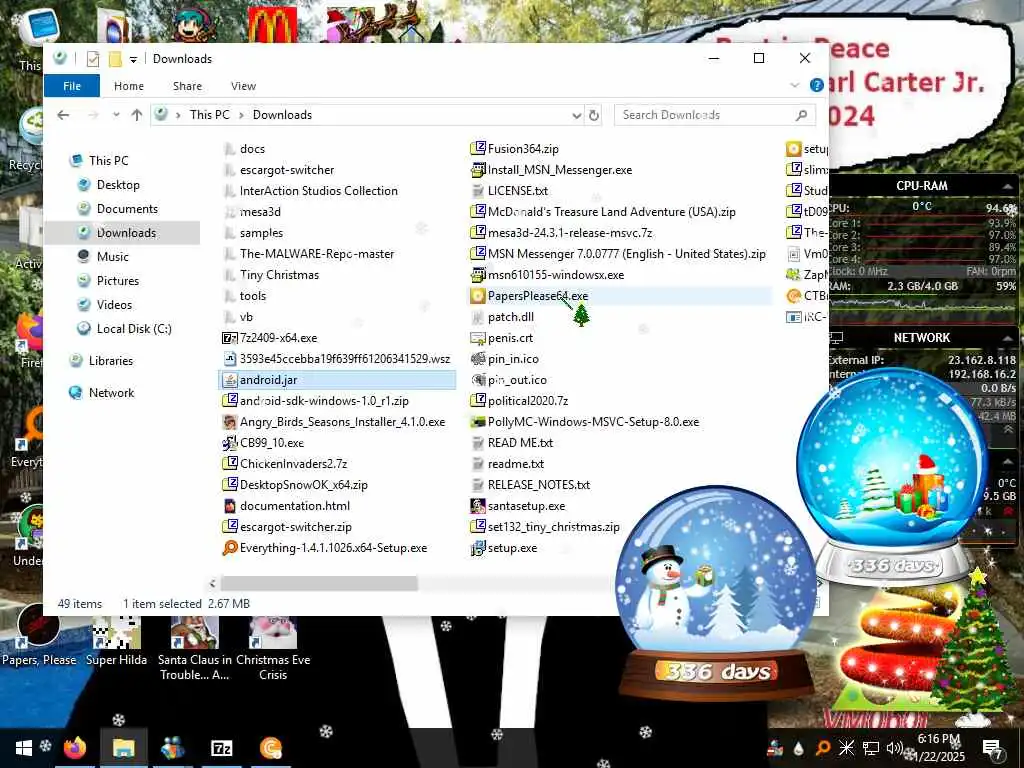
Task: Select the 7z2409-x64.exe file icon
Action: point(230,338)
